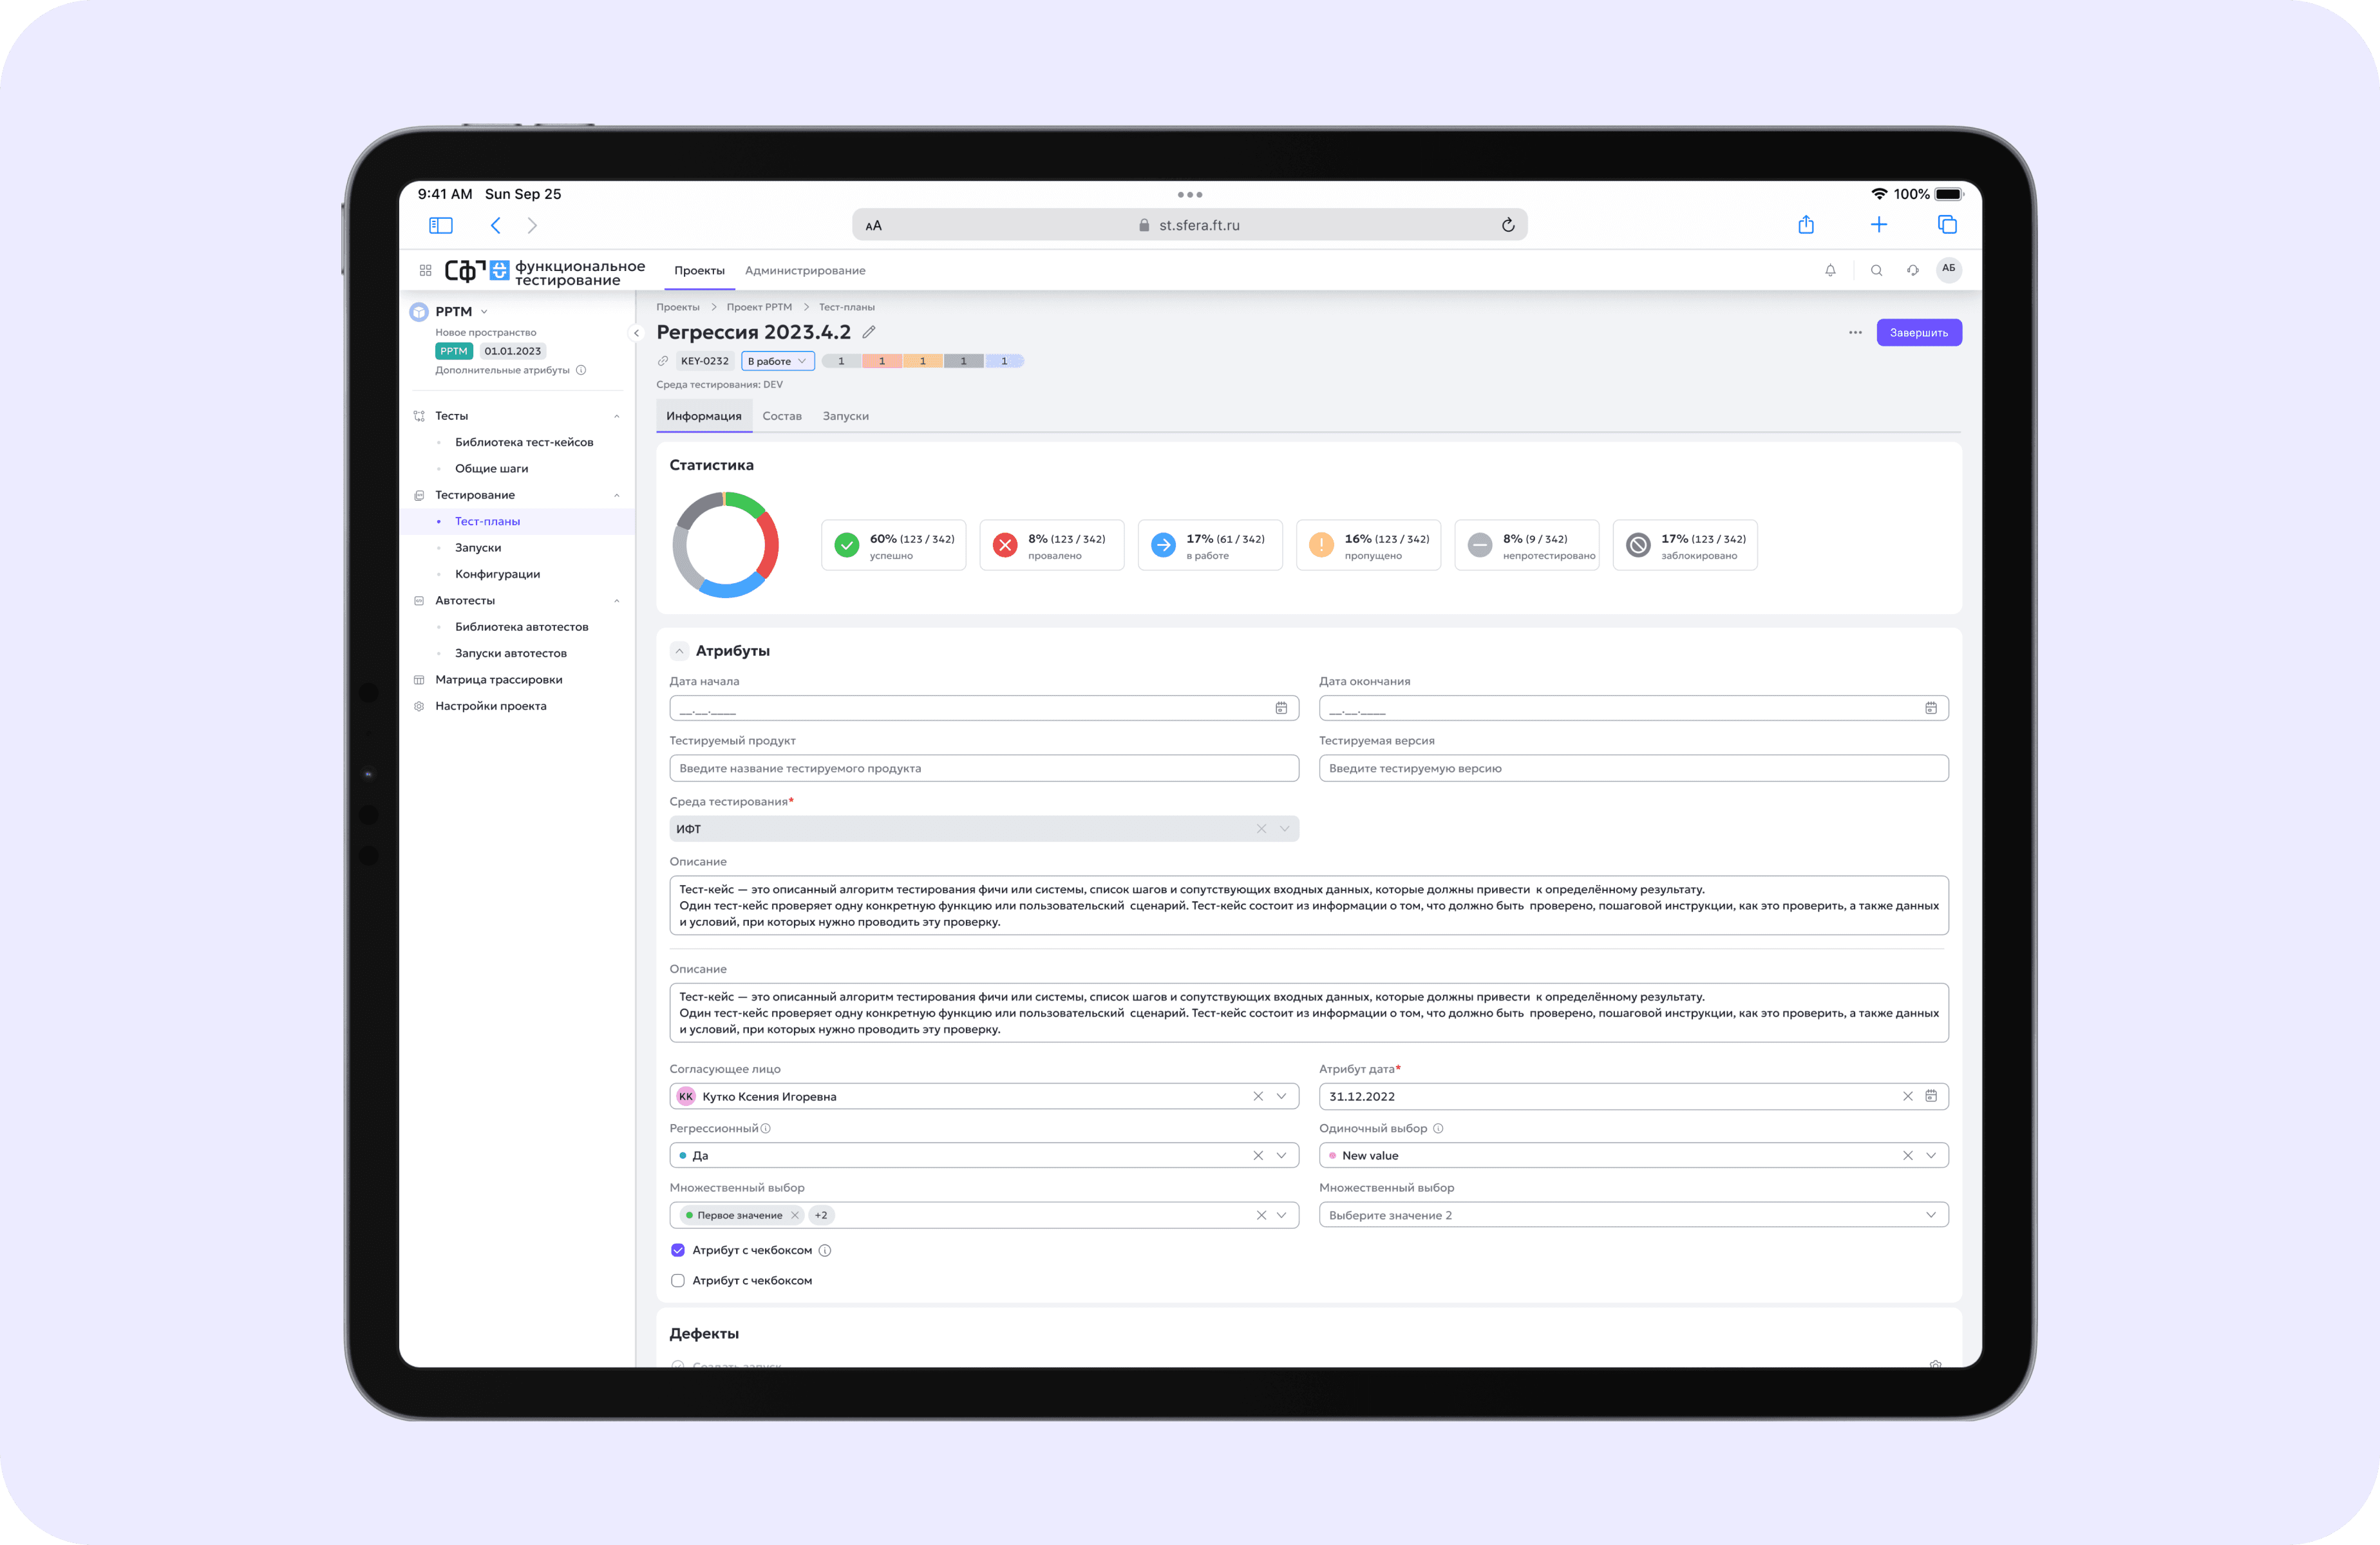
Task: Click Safari reload page icon
Action: 1508,225
